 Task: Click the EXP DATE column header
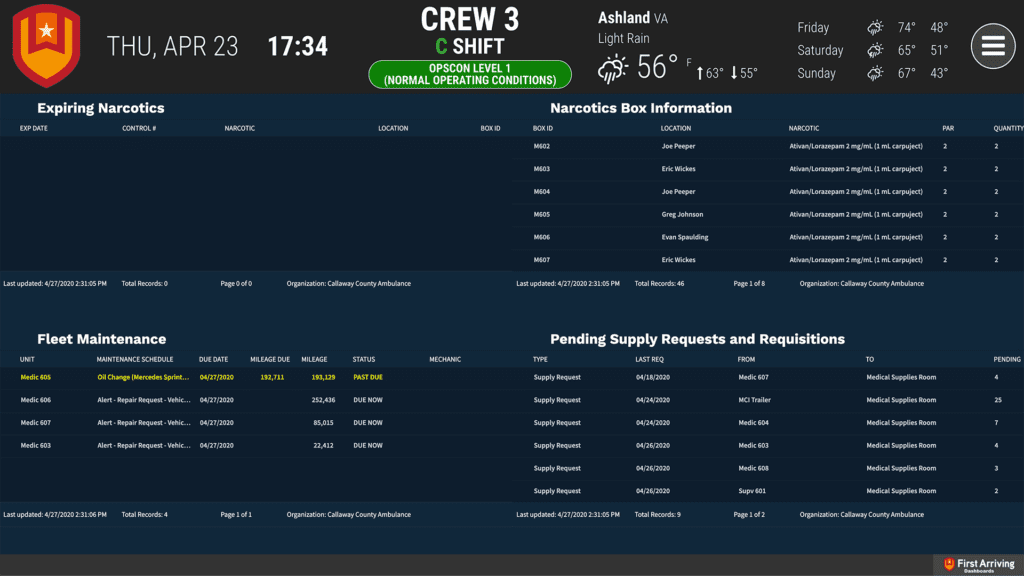click(x=34, y=129)
